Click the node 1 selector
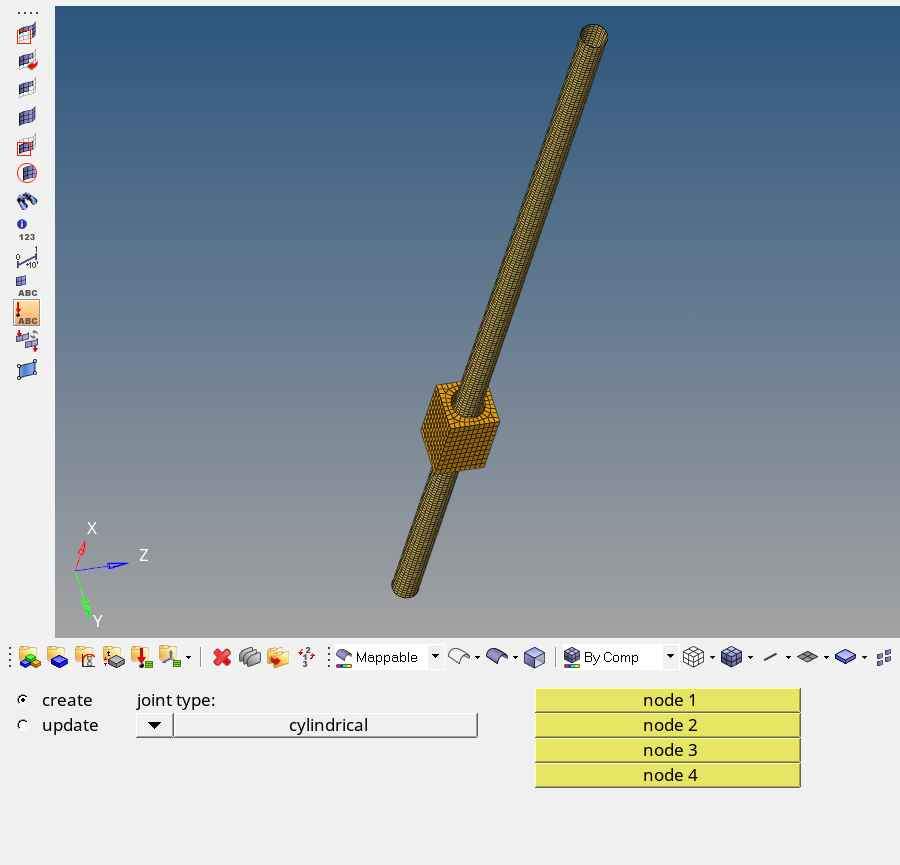 [668, 700]
